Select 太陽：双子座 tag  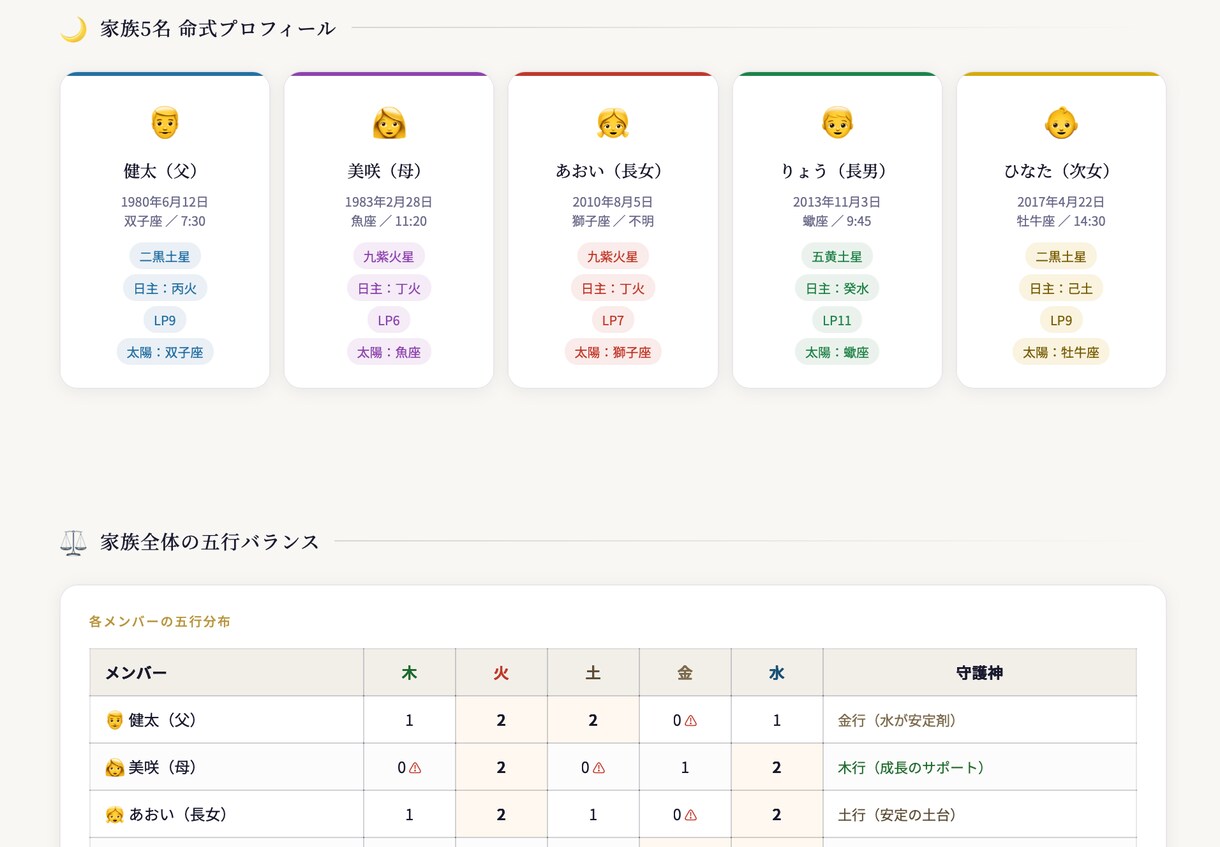pos(165,352)
